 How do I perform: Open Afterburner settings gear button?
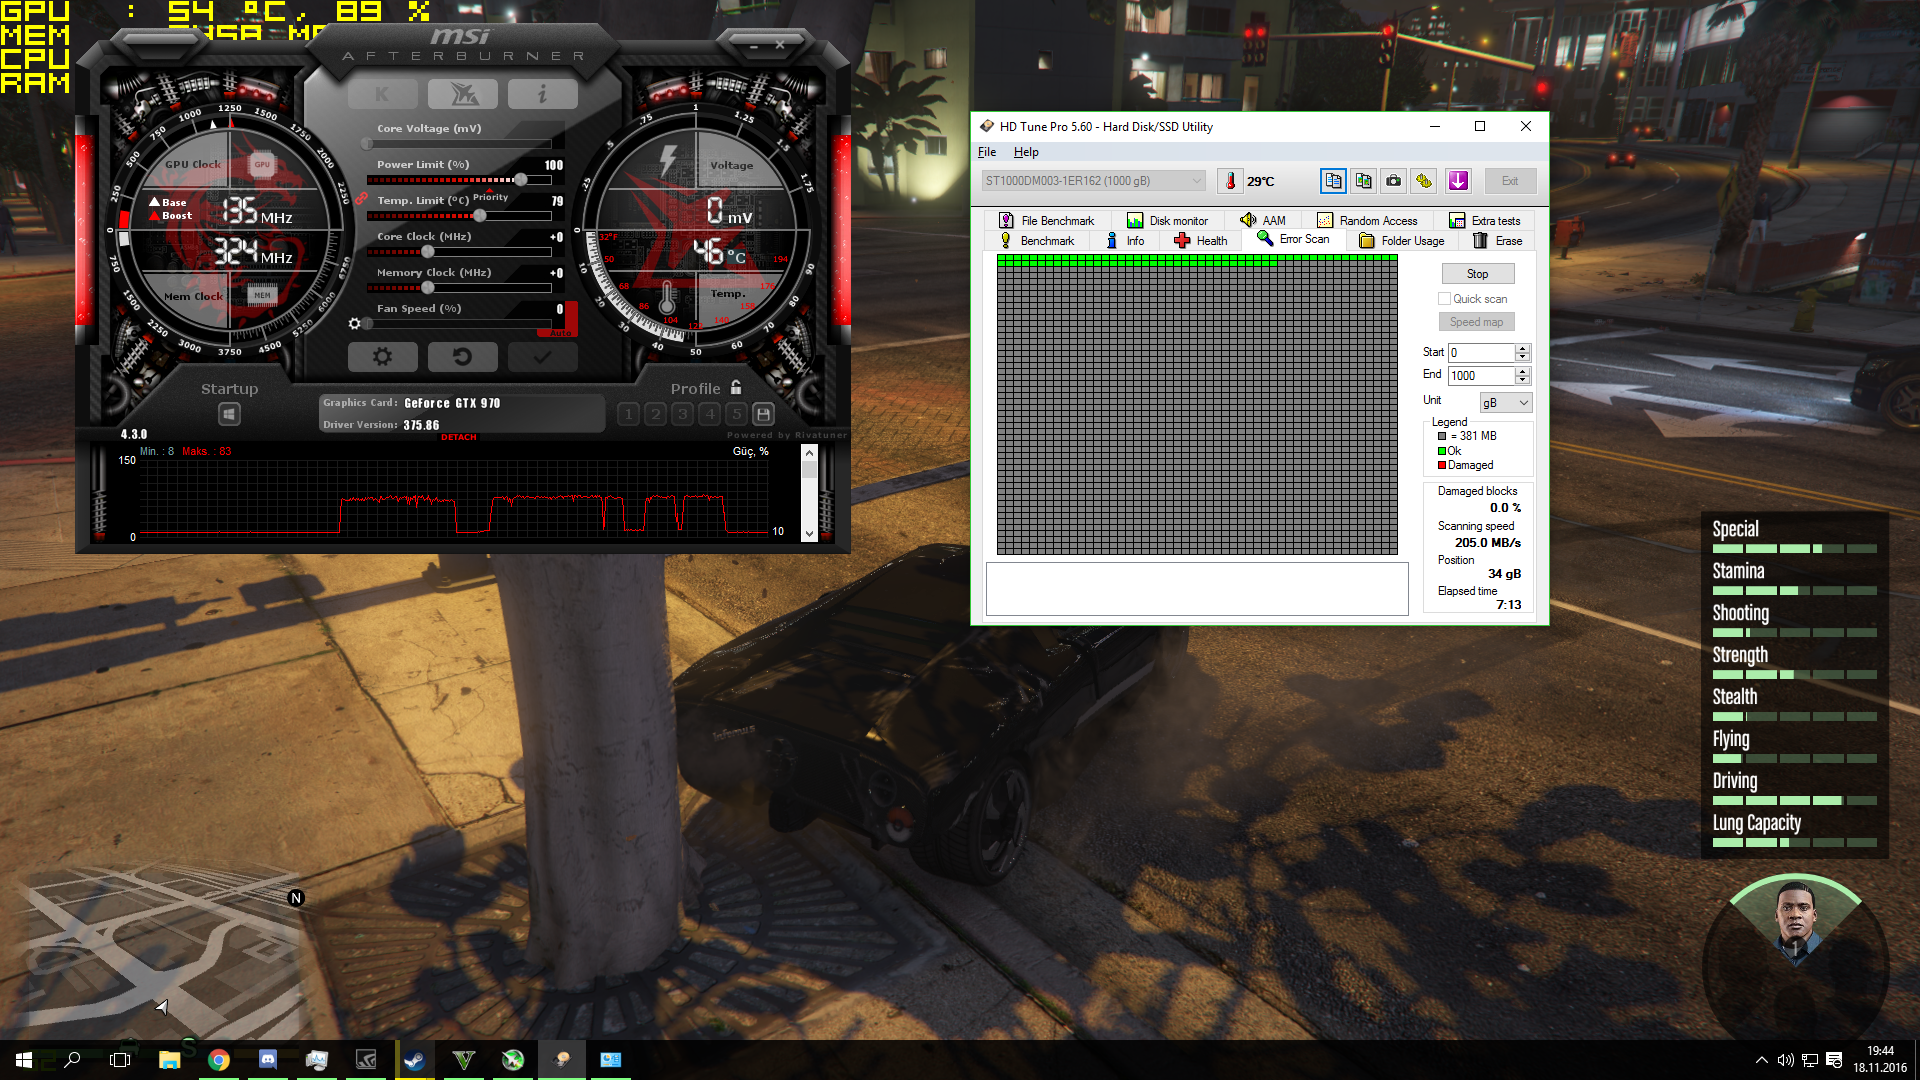point(382,356)
